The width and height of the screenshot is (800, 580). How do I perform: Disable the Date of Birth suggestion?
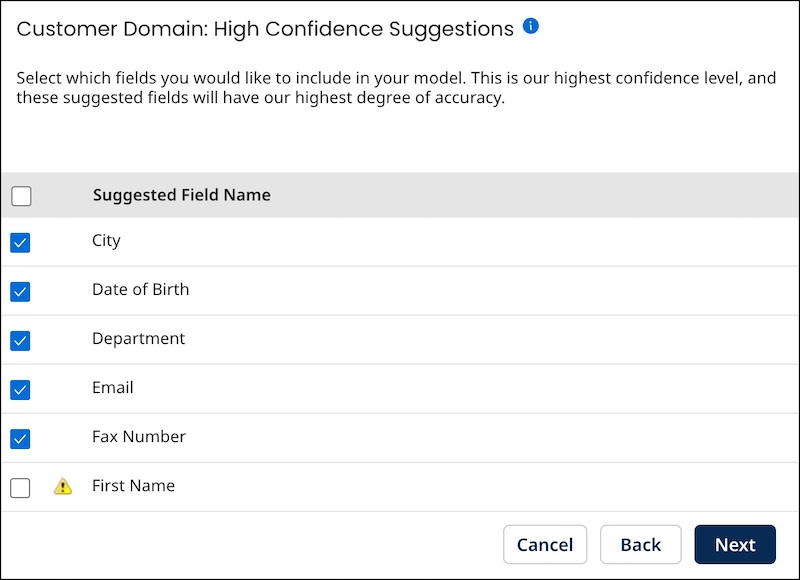click(x=20, y=291)
